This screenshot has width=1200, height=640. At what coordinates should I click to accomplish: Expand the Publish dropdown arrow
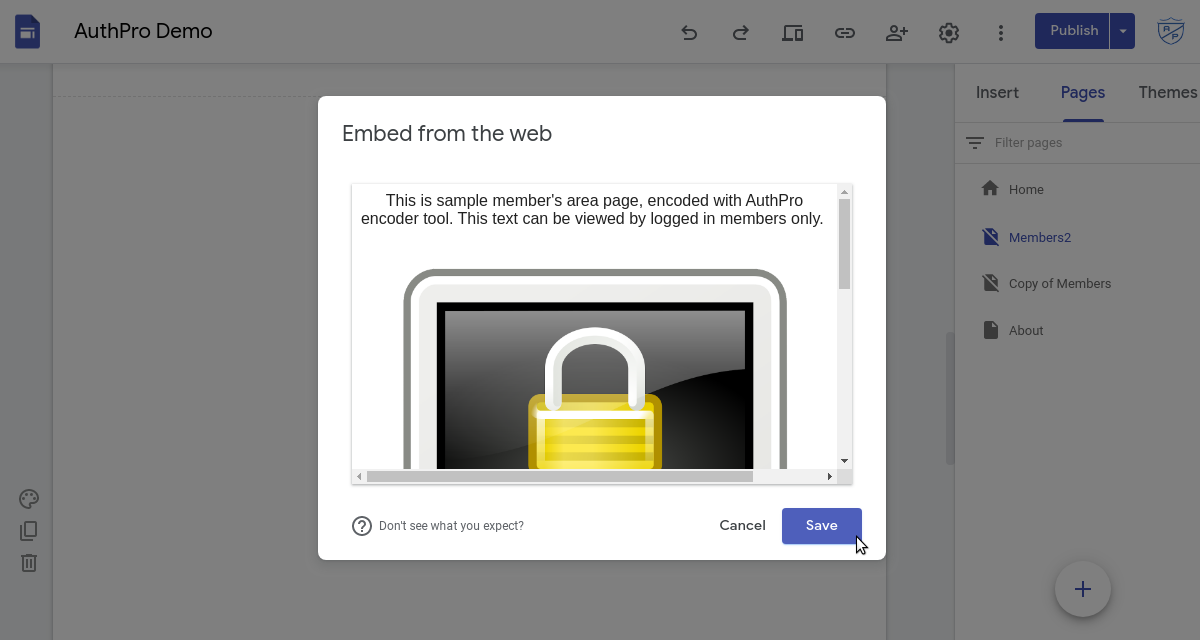coord(1123,31)
